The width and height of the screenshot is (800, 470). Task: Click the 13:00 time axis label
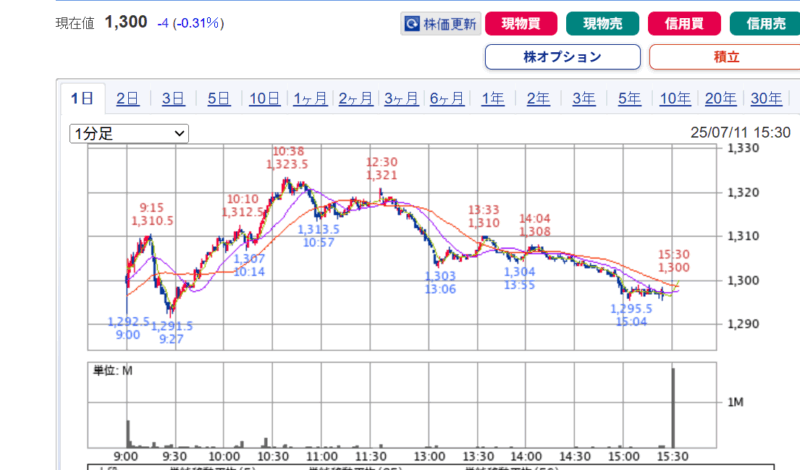(x=429, y=456)
